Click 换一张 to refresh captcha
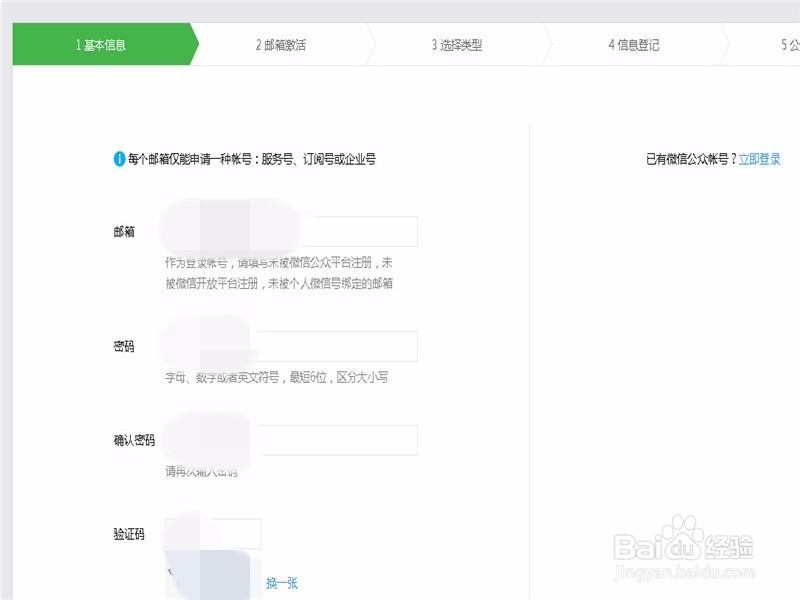 click(x=282, y=583)
